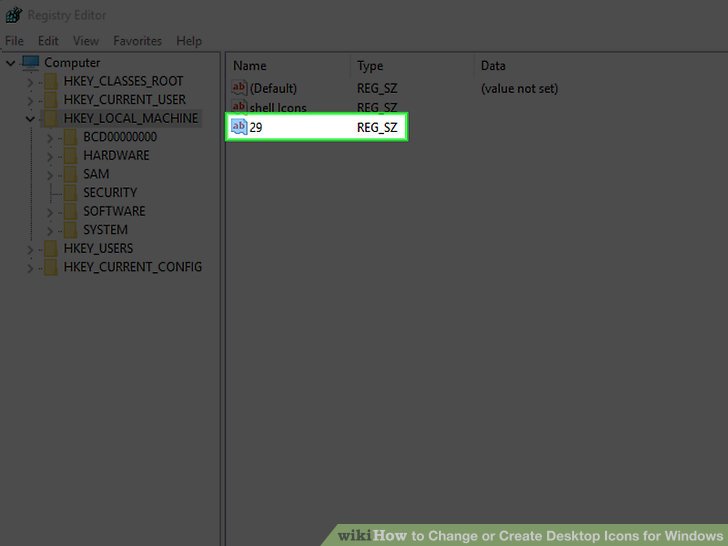Screen dimensions: 728x546
Task: Select the SOFTWARE key label
Action: click(x=114, y=211)
